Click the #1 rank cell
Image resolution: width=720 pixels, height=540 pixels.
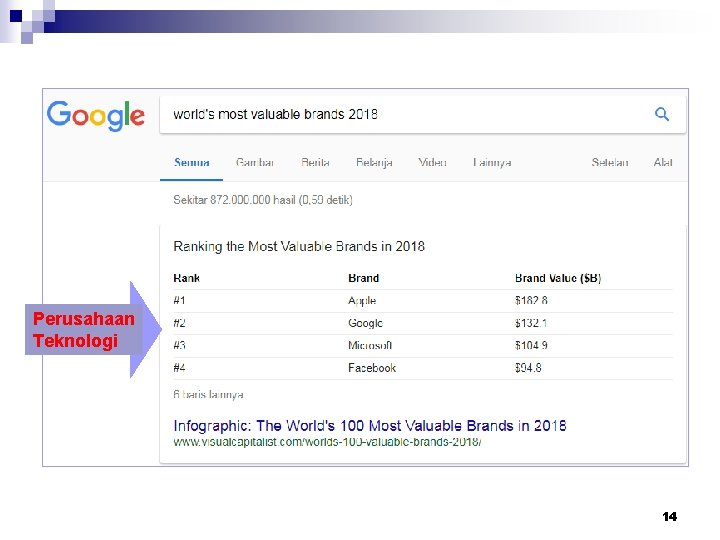tap(179, 301)
